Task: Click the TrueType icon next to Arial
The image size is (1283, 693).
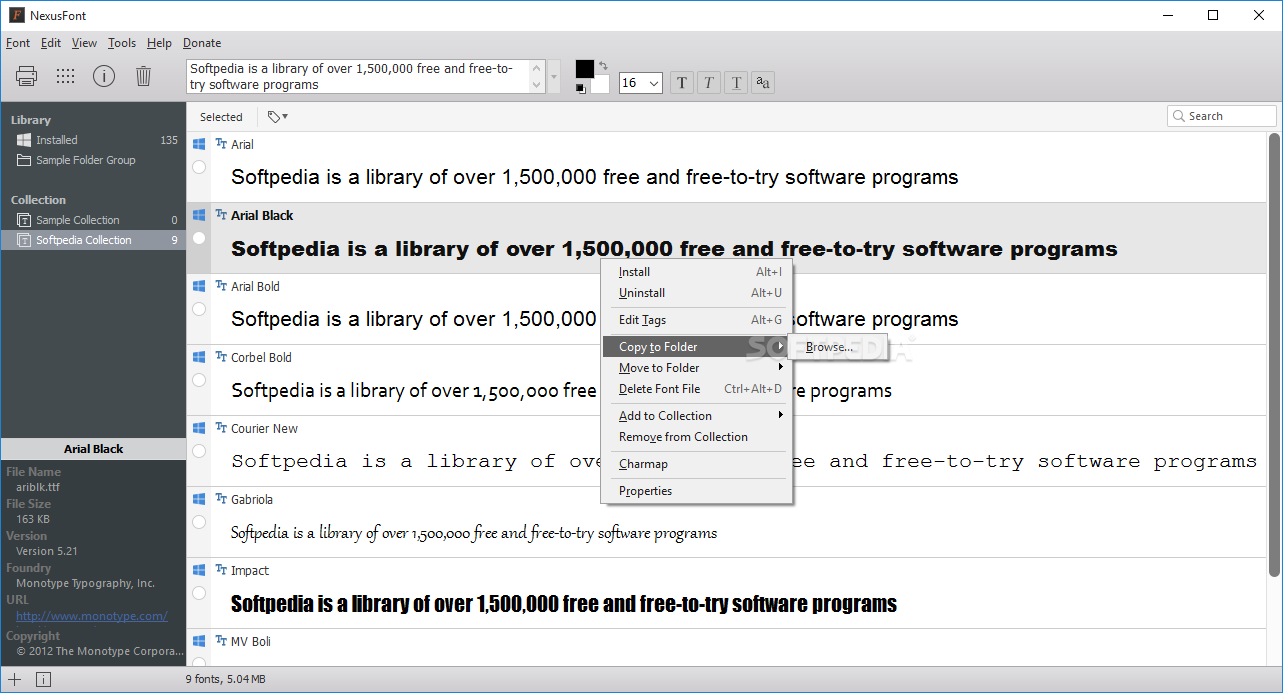Action: point(222,144)
